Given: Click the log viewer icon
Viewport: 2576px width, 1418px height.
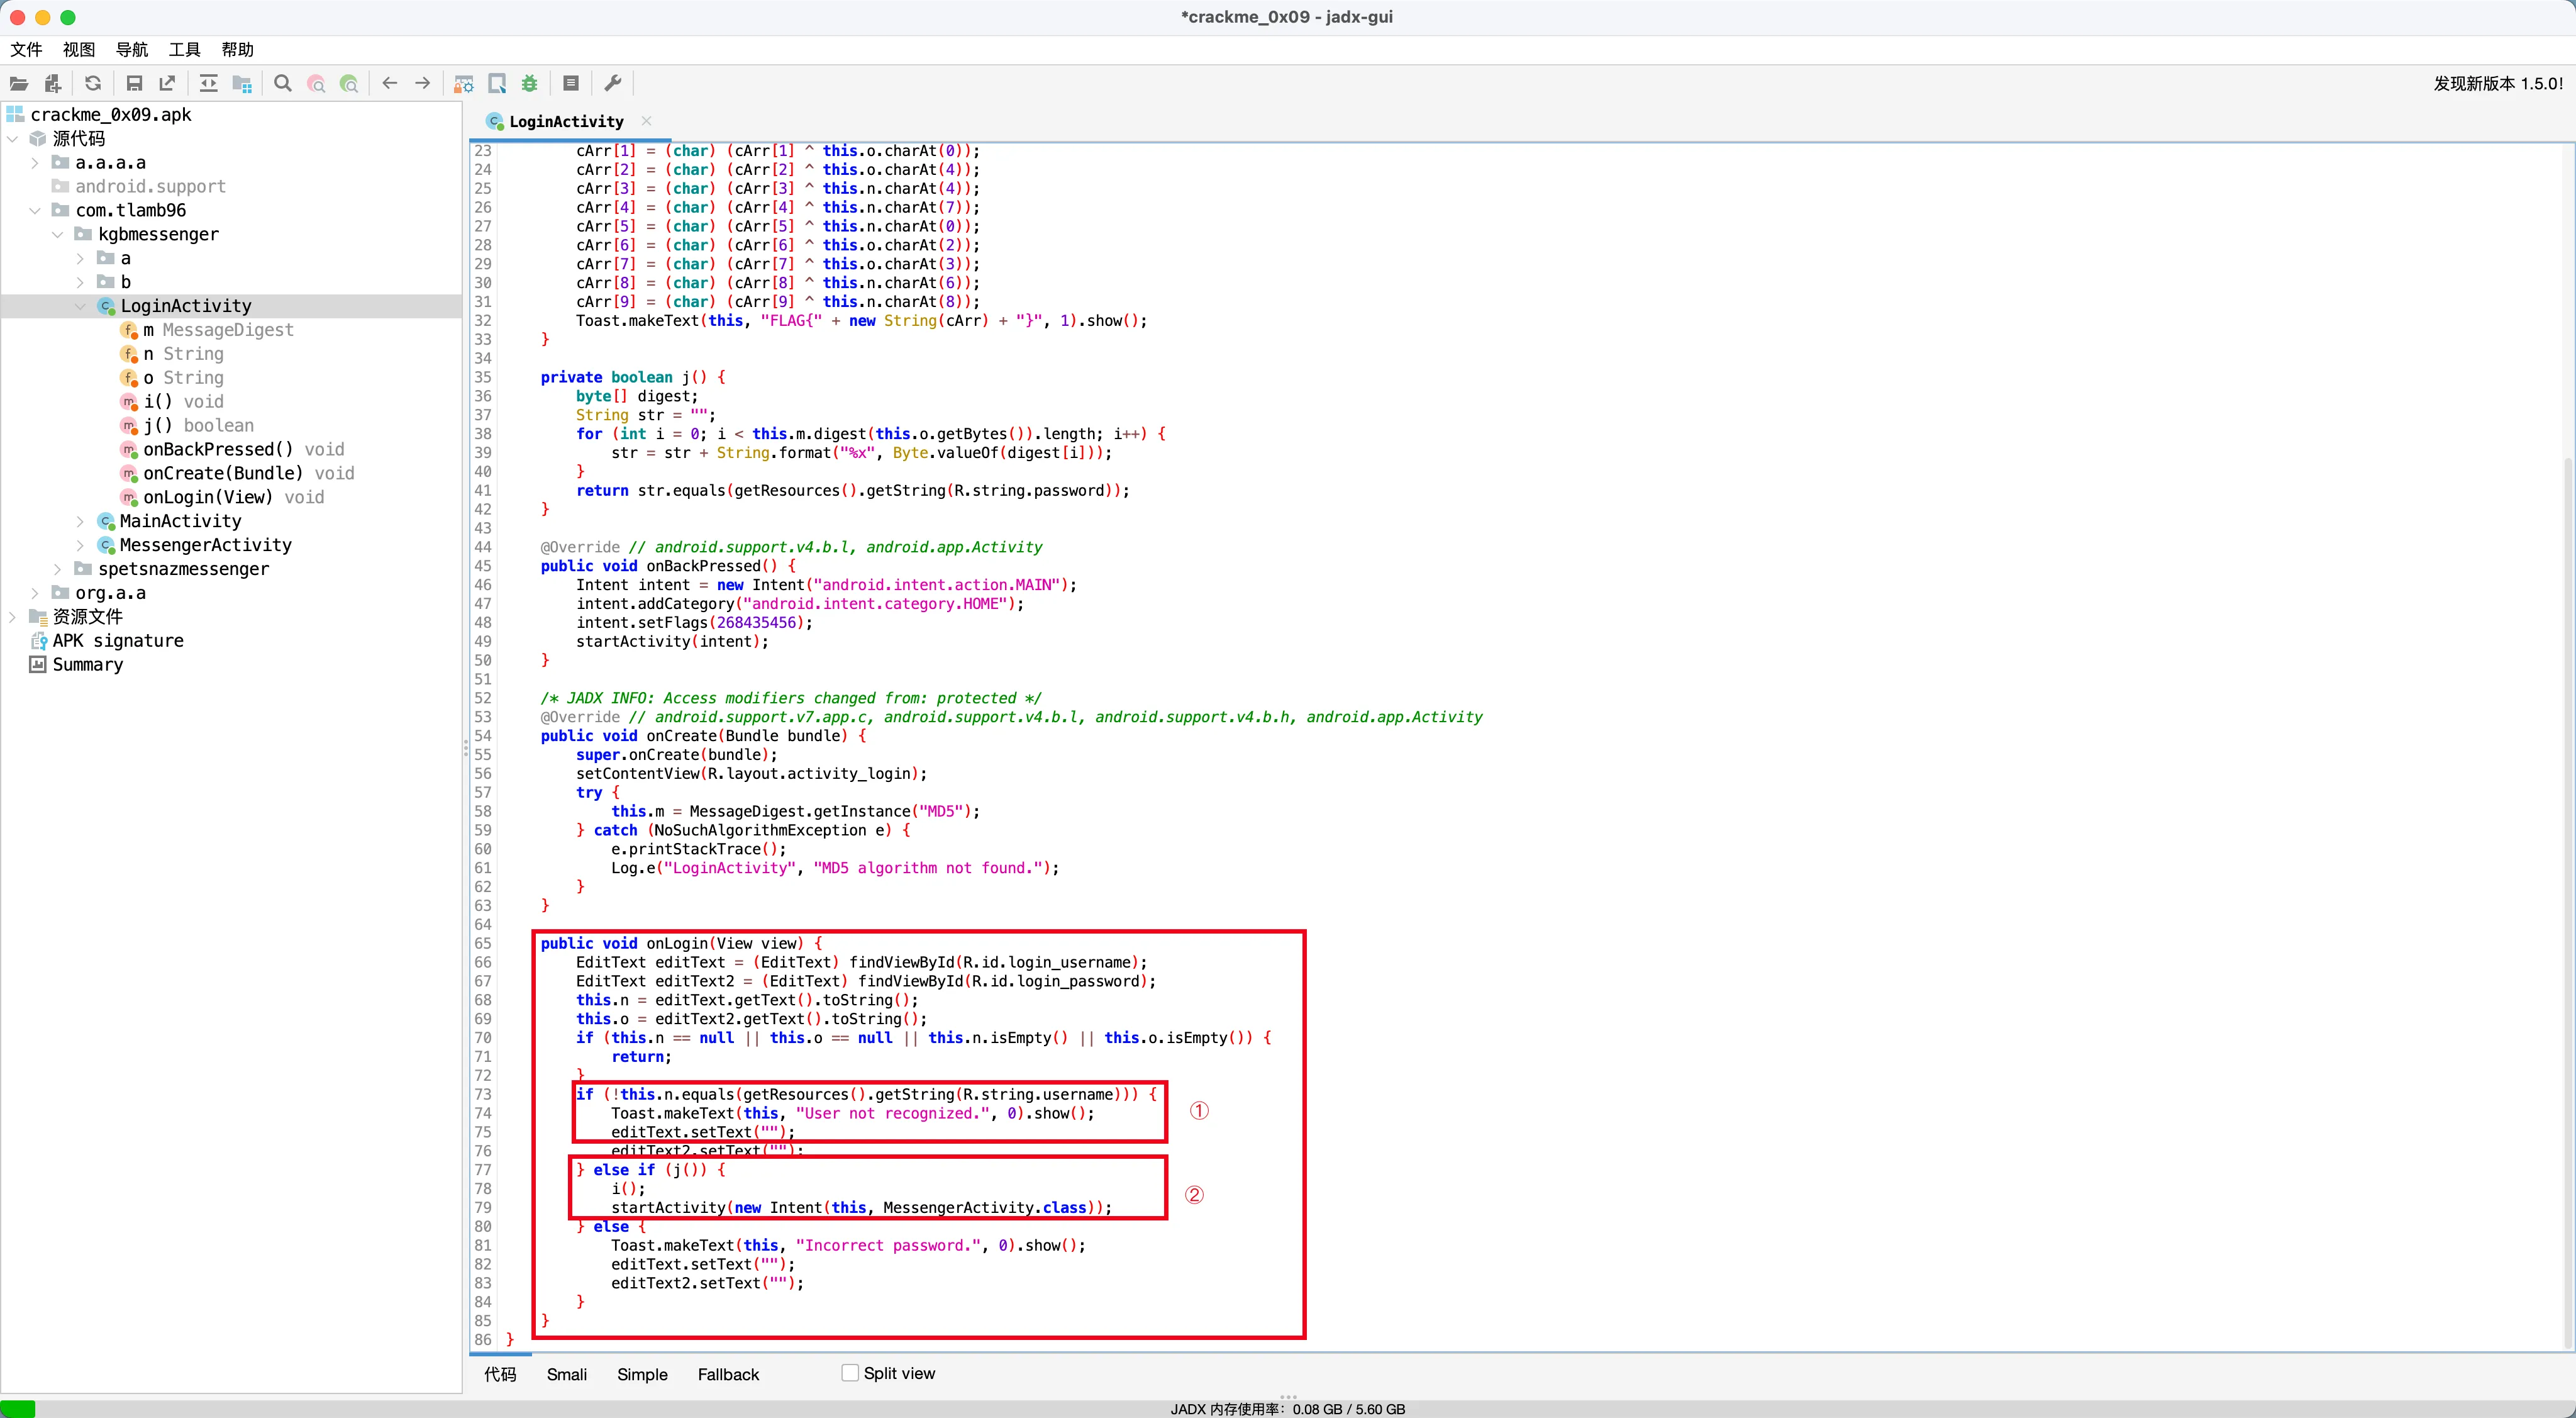Looking at the screenshot, I should [571, 84].
